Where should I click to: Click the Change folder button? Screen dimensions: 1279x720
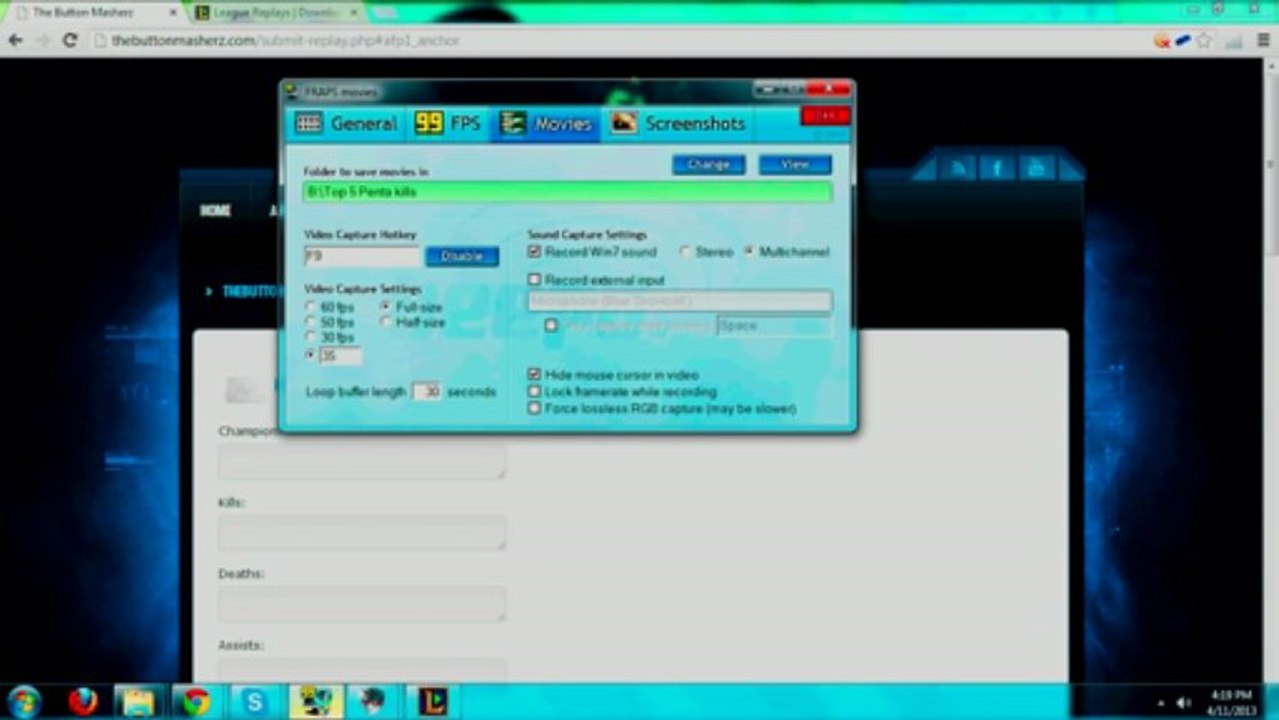(x=708, y=164)
